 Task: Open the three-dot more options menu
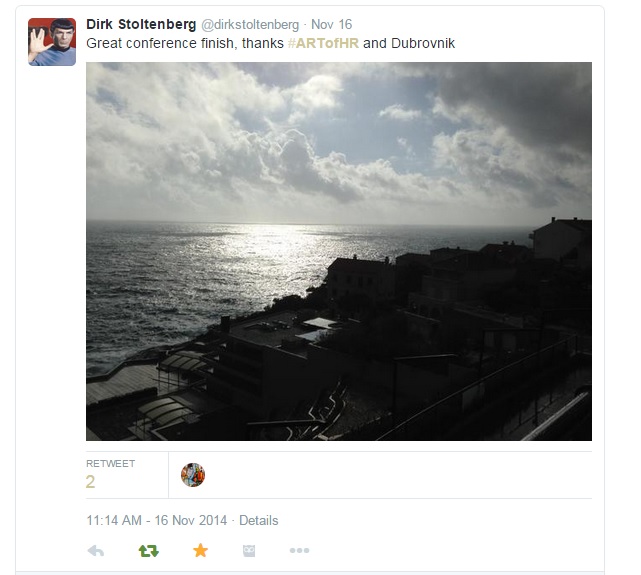tap(299, 550)
